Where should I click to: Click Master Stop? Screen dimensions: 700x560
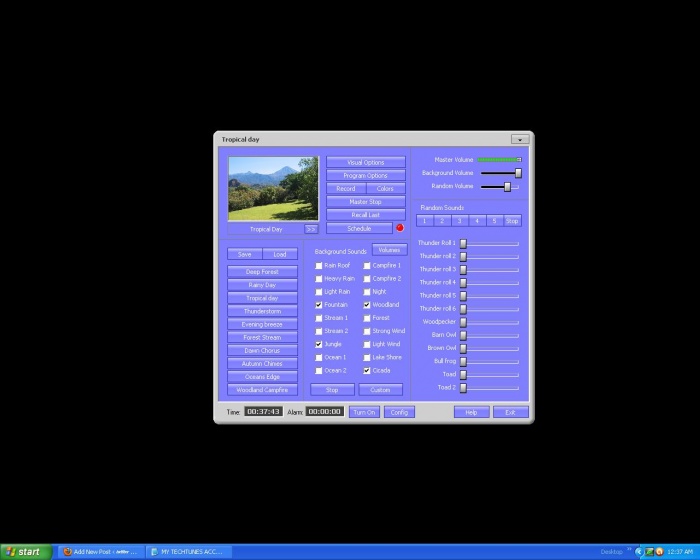point(366,202)
